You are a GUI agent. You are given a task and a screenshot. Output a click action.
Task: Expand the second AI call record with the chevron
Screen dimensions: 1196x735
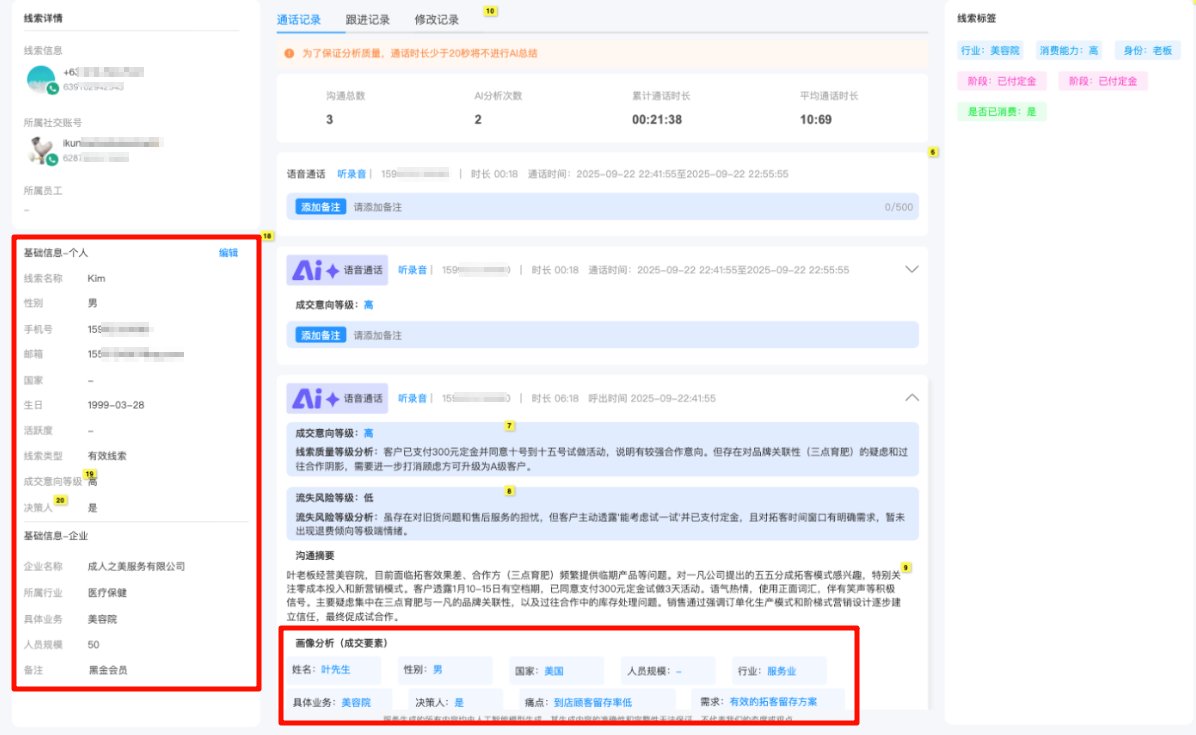pyautogui.click(x=911, y=268)
